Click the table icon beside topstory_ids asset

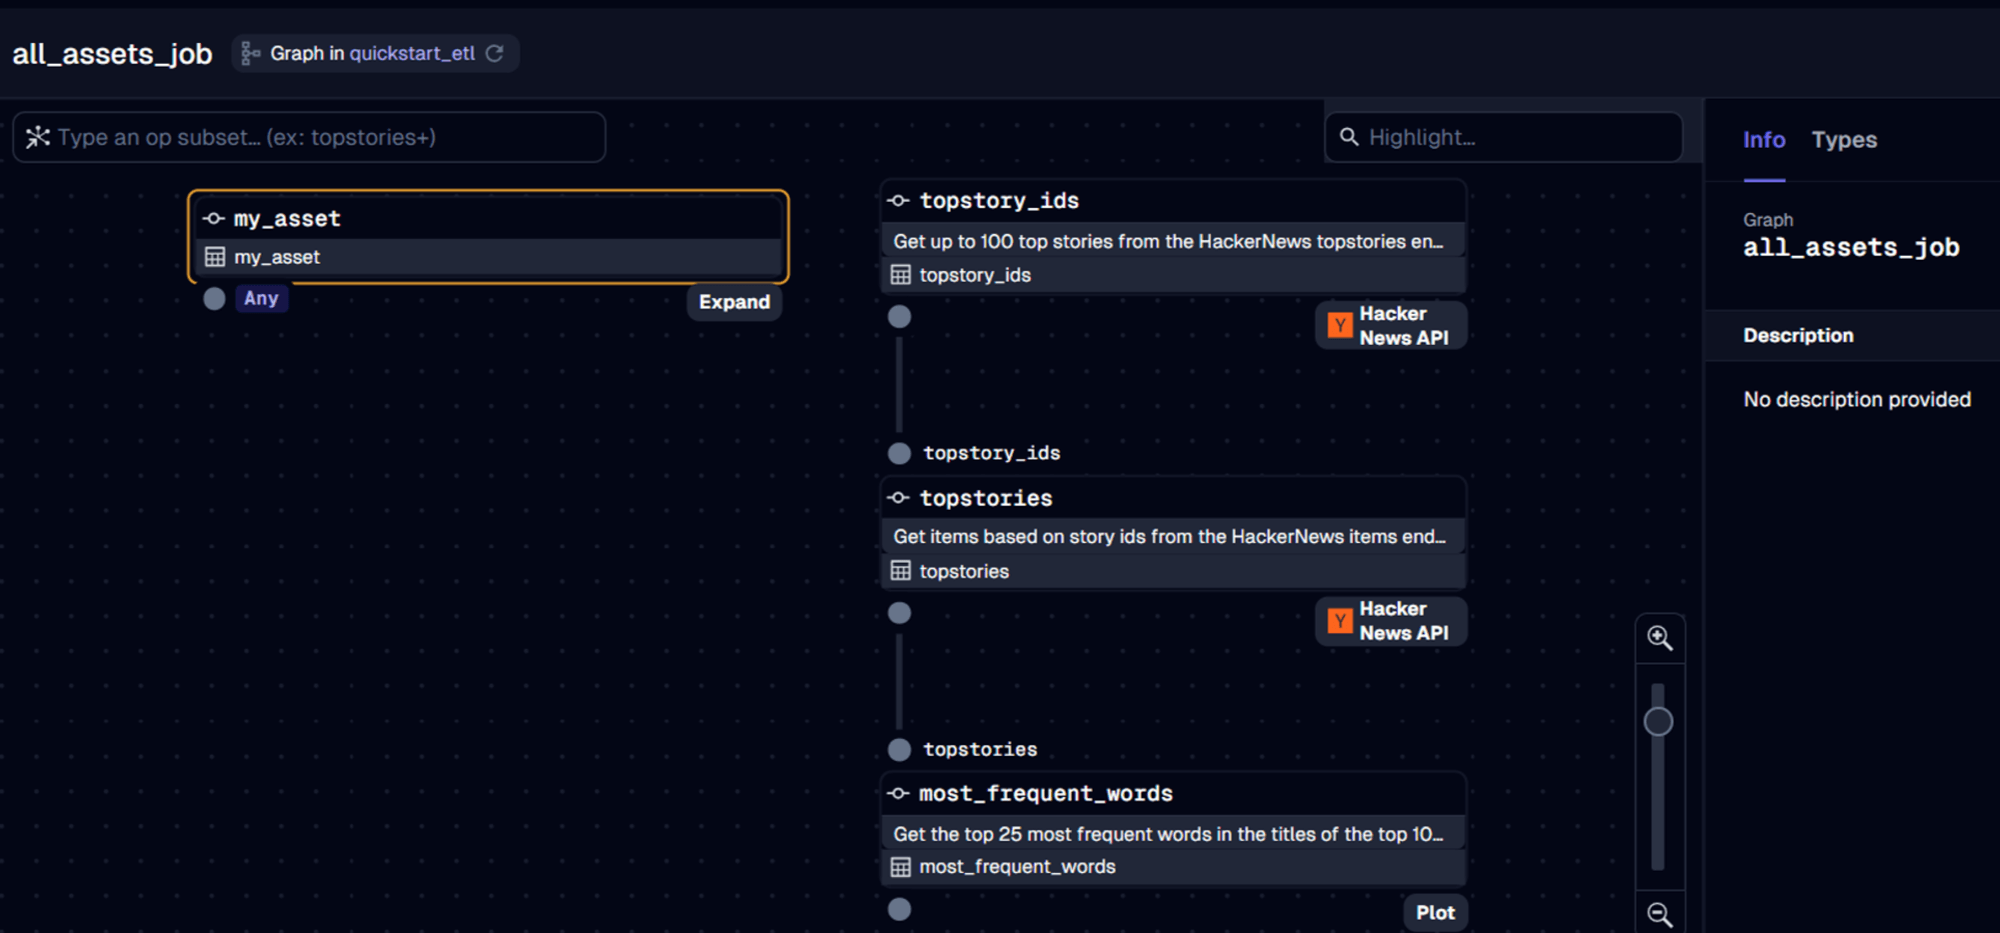[x=901, y=274]
